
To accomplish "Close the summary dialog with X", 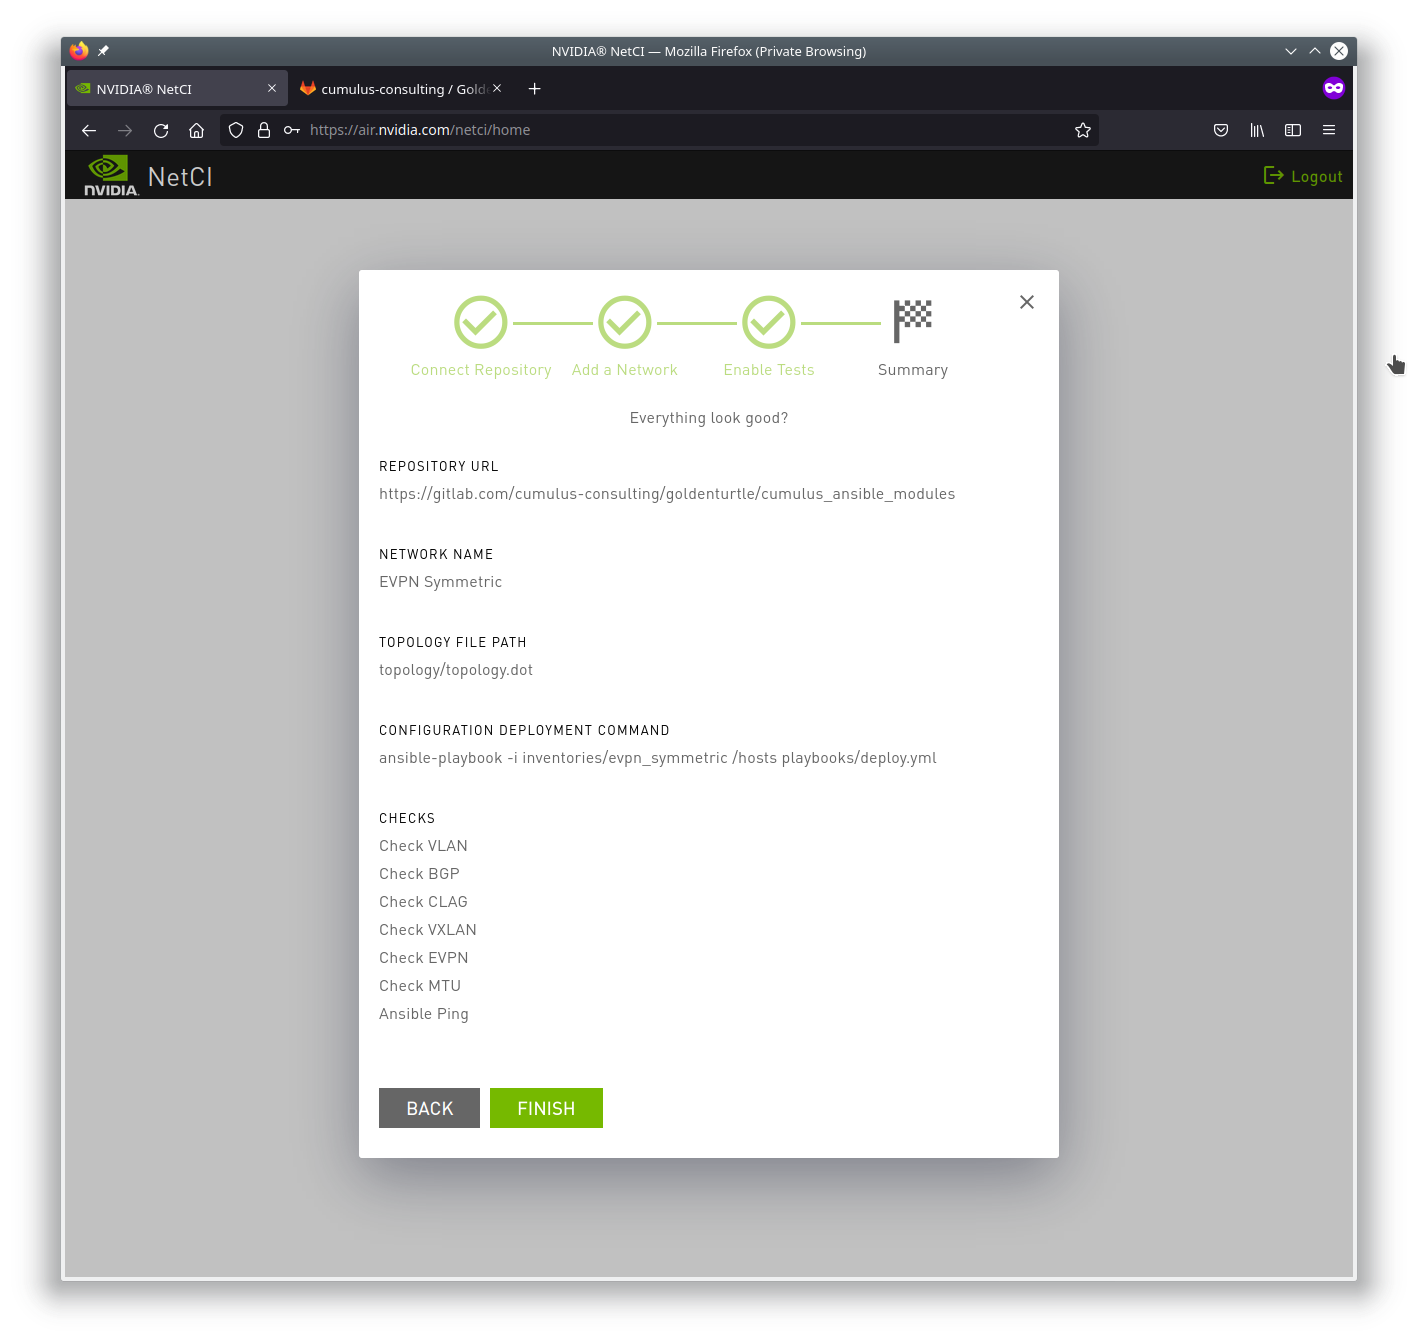I will [1027, 302].
